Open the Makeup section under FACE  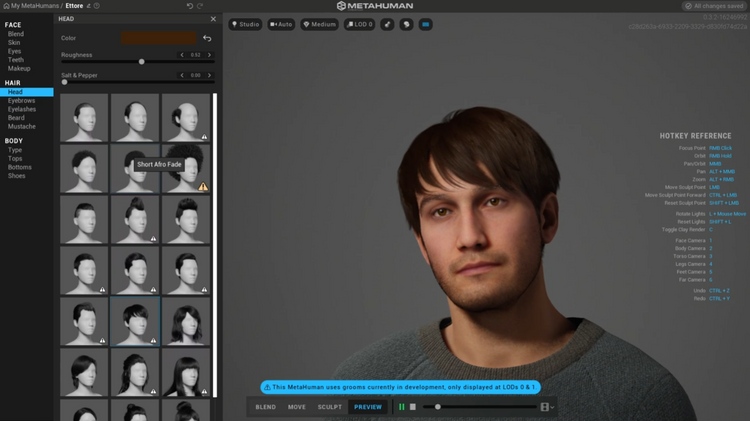pyautogui.click(x=19, y=68)
